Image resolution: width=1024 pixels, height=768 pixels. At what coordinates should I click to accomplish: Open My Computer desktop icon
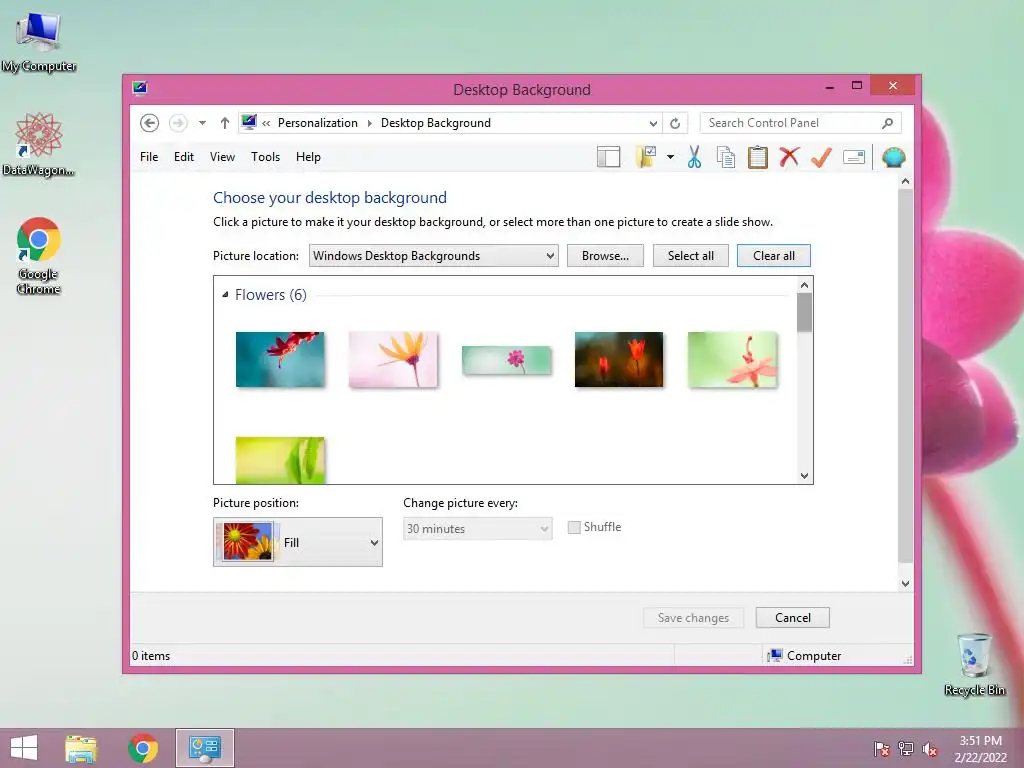pyautogui.click(x=39, y=42)
